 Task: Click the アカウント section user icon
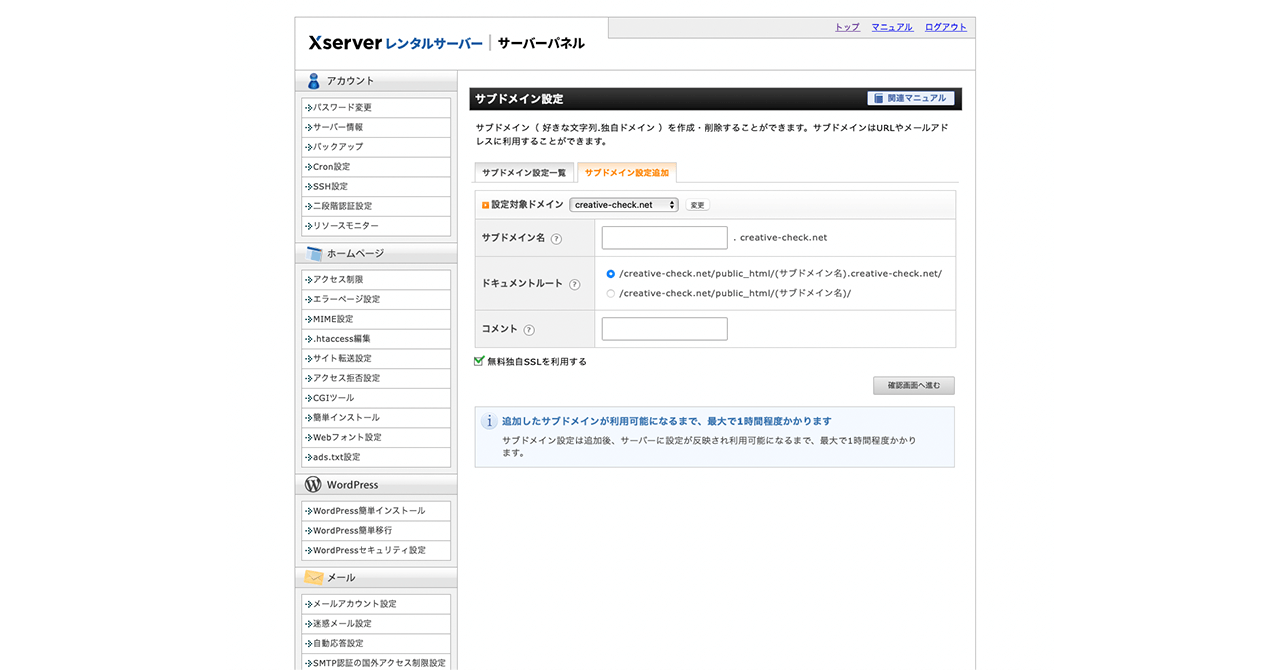pos(313,81)
